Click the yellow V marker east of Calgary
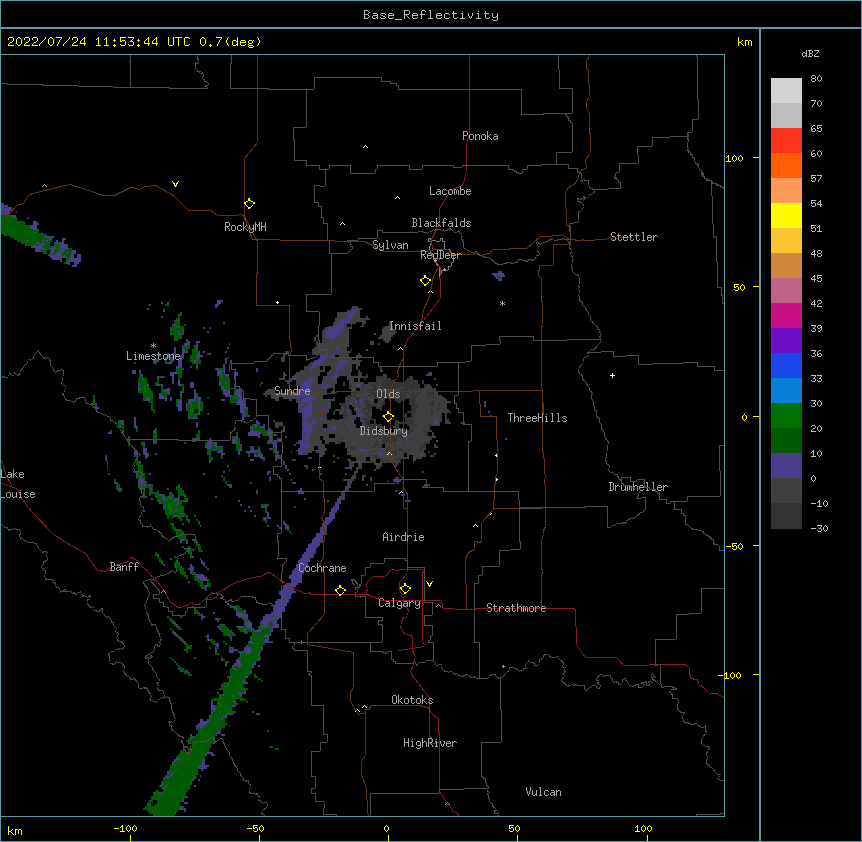Screen dimensions: 862x842 click(429, 584)
